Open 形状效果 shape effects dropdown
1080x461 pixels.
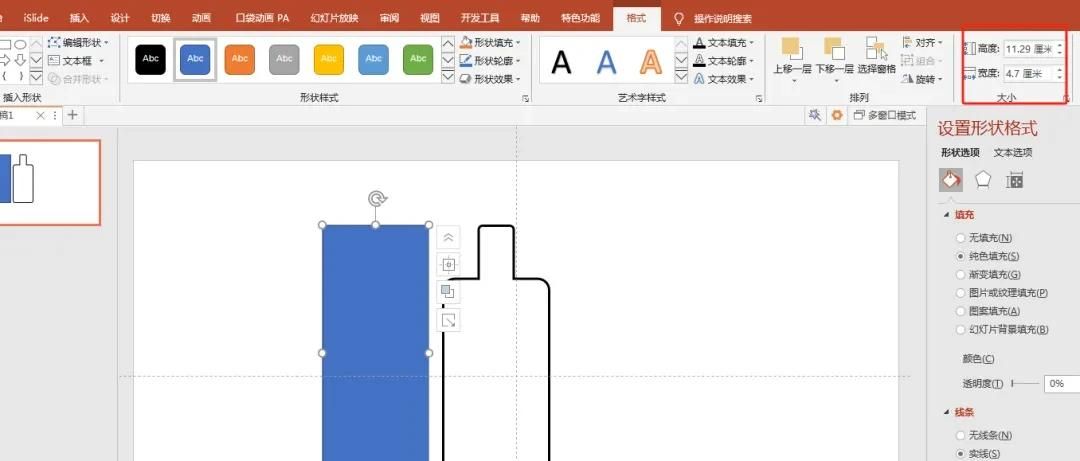[x=490, y=79]
